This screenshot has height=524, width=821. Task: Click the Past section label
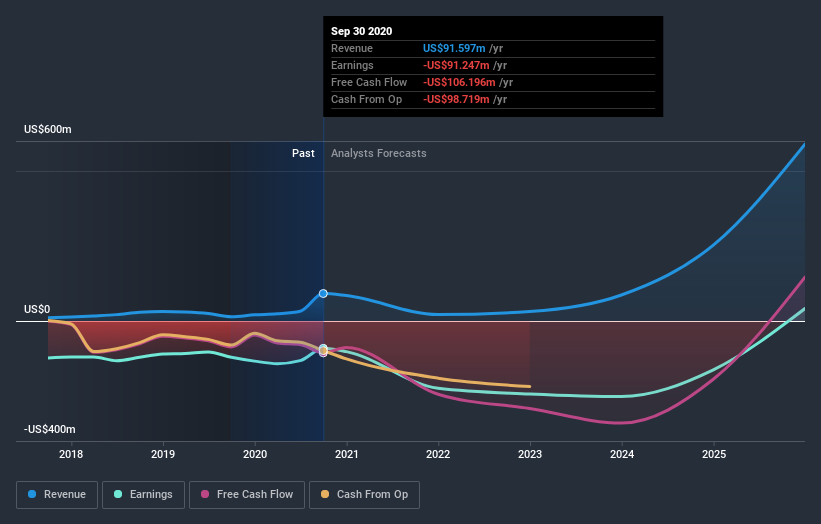(303, 153)
